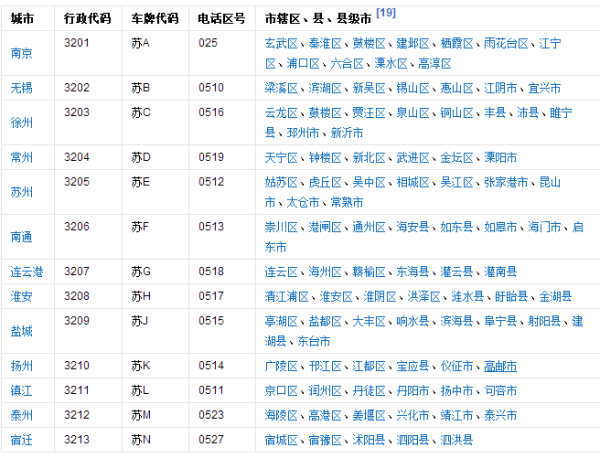Click the underlined 高邮市 link
Viewport: 600px width, 458px height.
[x=501, y=366]
